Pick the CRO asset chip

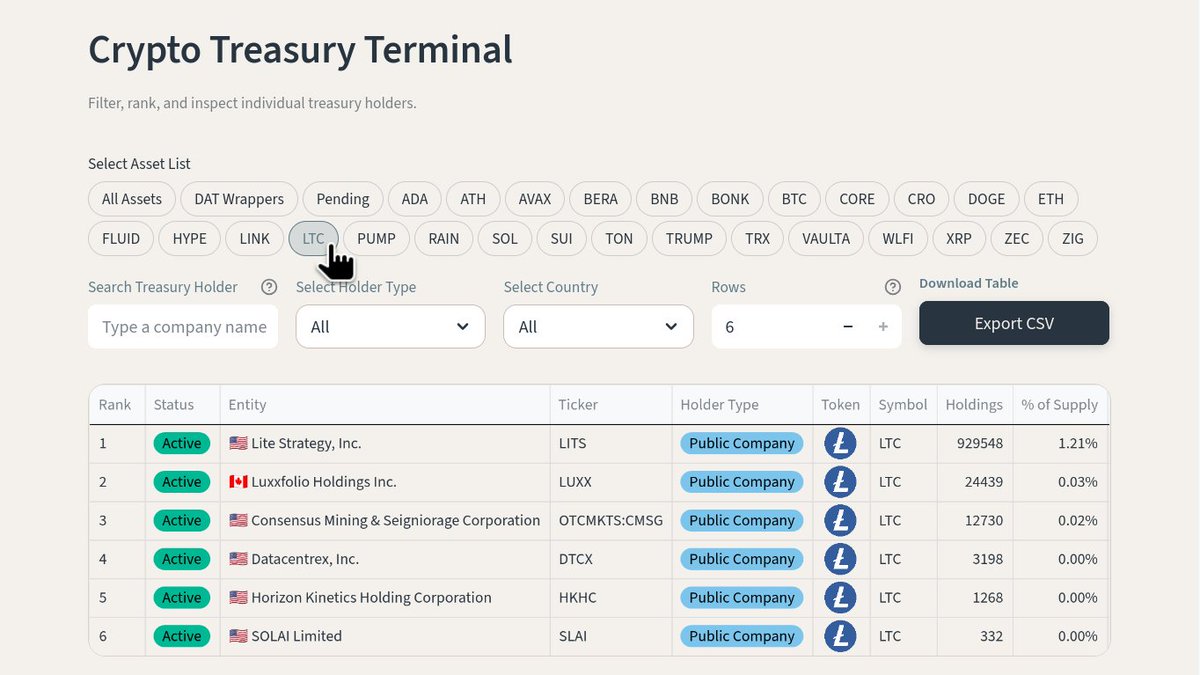coord(922,199)
